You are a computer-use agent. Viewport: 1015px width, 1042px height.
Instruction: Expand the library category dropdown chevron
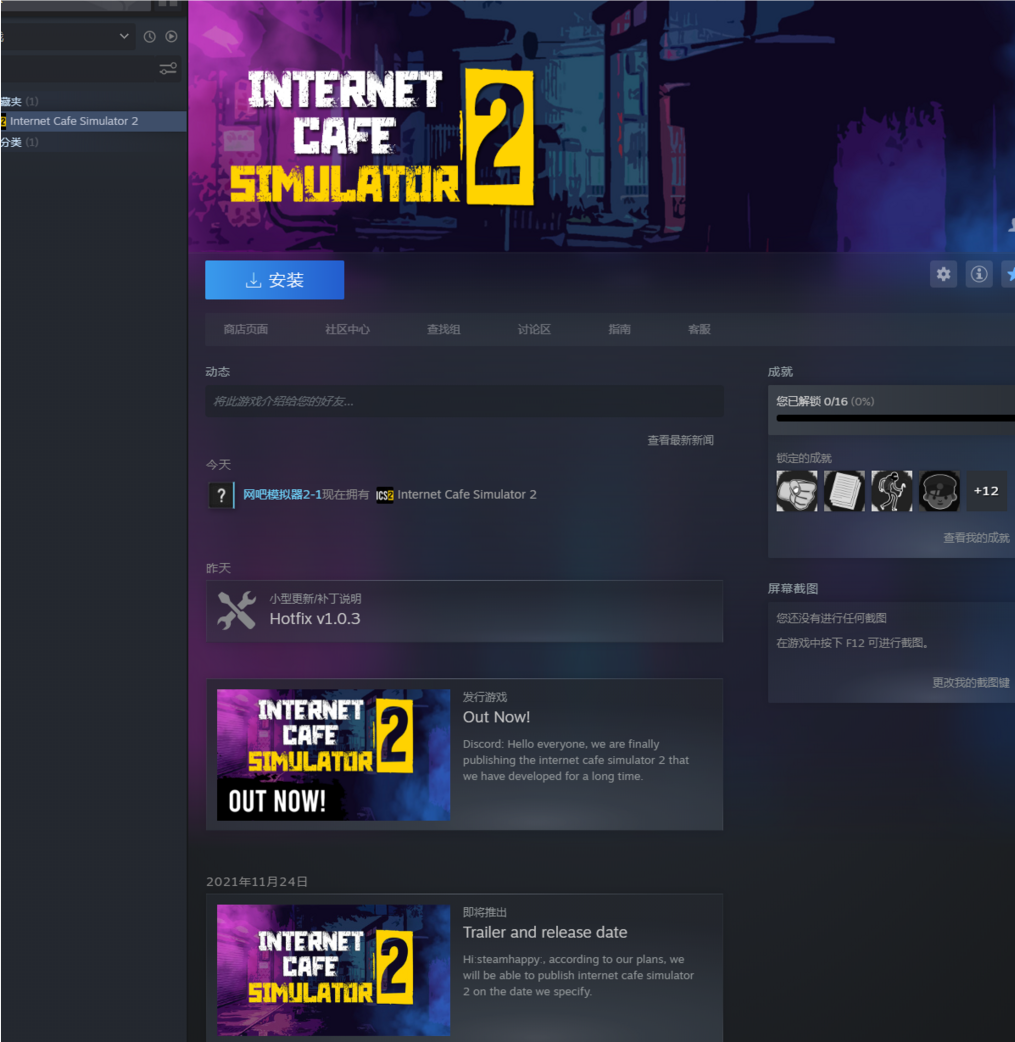(124, 36)
